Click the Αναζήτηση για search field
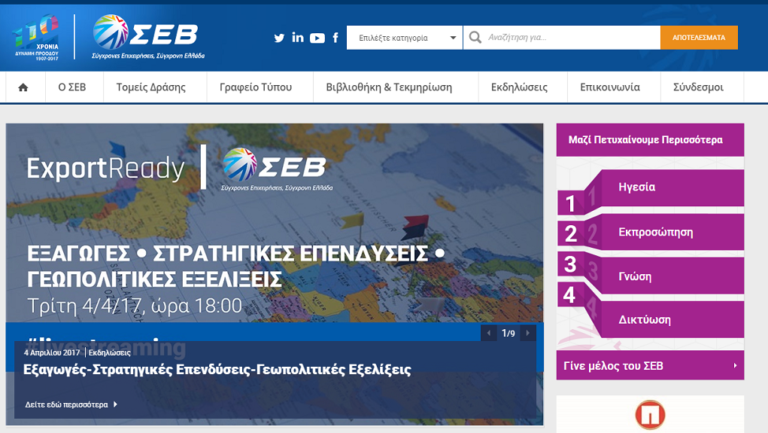768x433 pixels. tap(562, 38)
